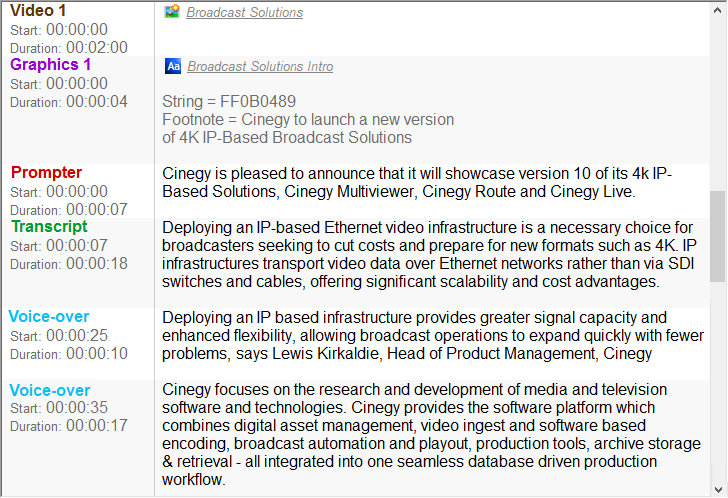Select the Voice-over label starting at 00:00:25
728x498 pixels.
tap(50, 317)
